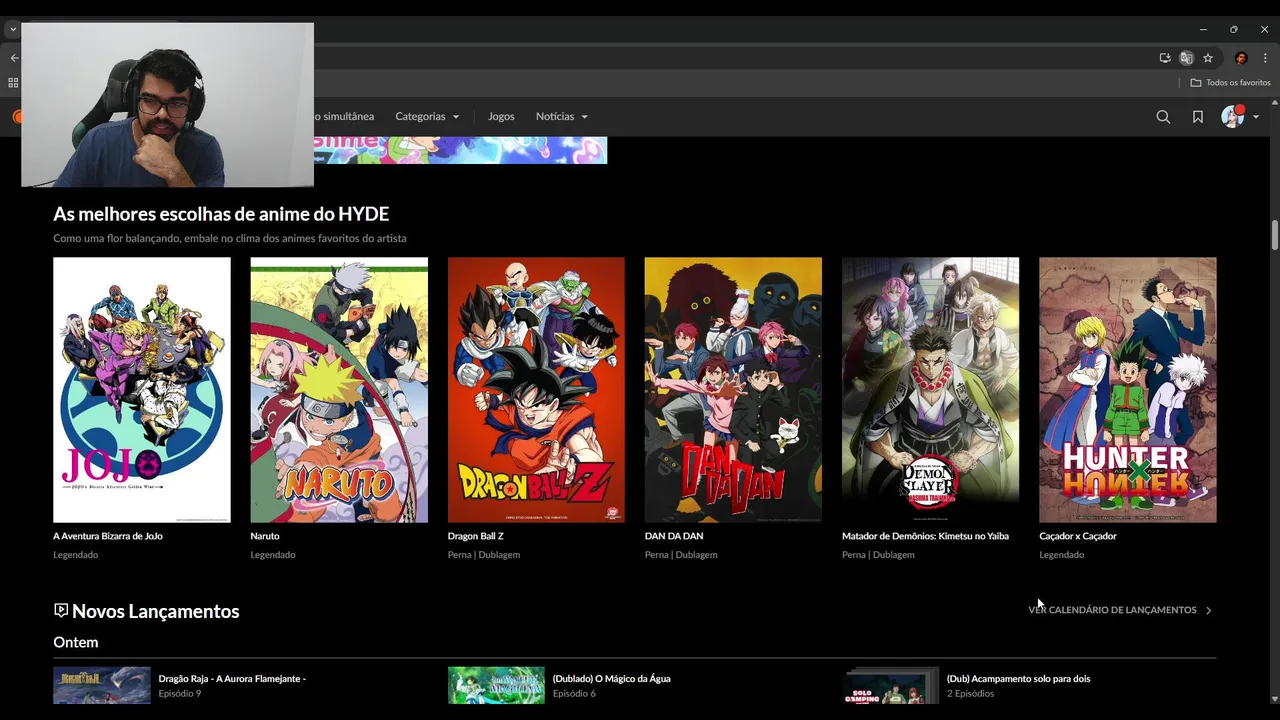
Task: Click the chevron after Calendário de Lançamentos
Action: pos(1208,610)
